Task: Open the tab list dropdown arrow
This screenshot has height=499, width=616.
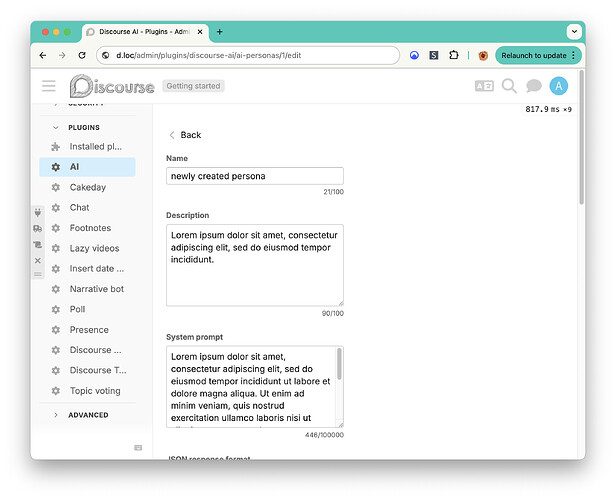Action: tap(574, 31)
